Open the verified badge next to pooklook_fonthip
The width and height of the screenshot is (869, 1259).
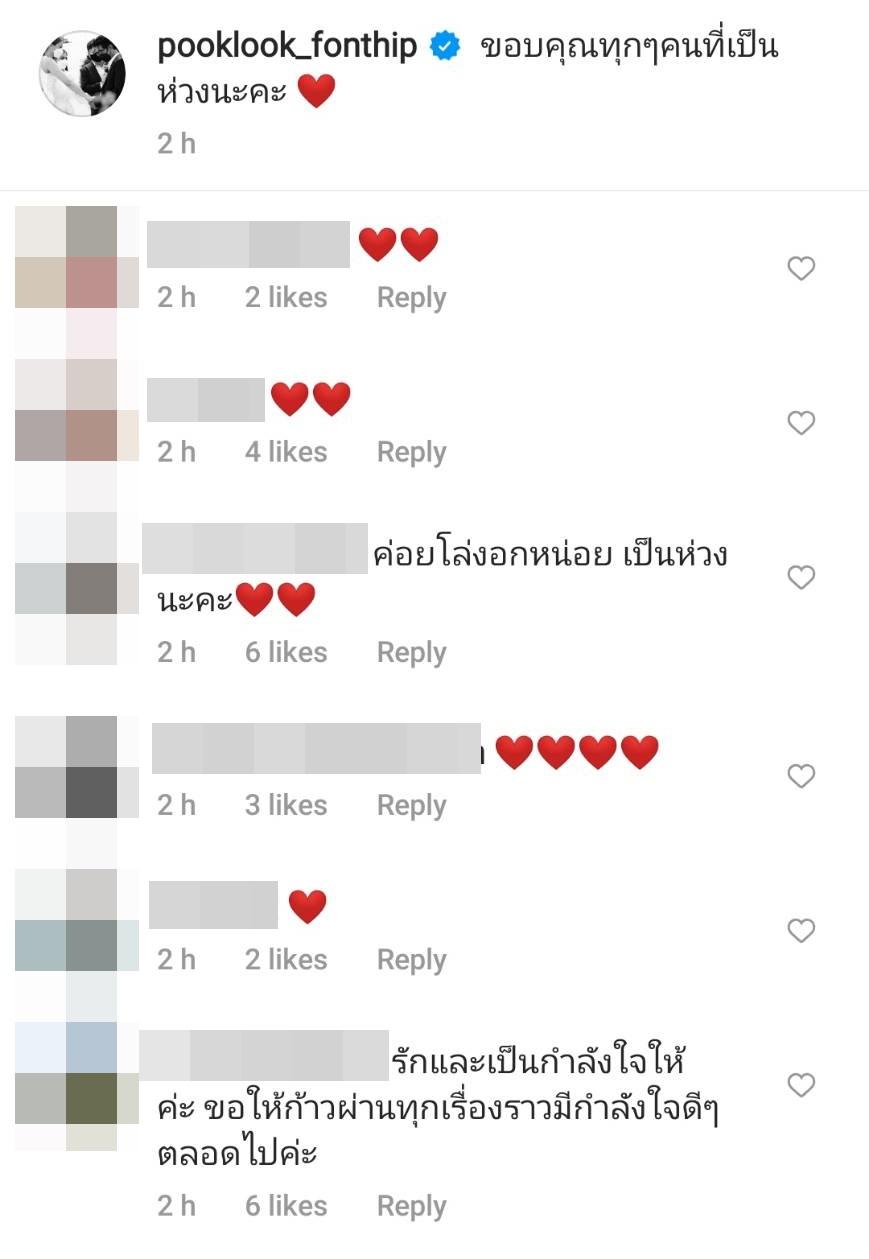(443, 47)
